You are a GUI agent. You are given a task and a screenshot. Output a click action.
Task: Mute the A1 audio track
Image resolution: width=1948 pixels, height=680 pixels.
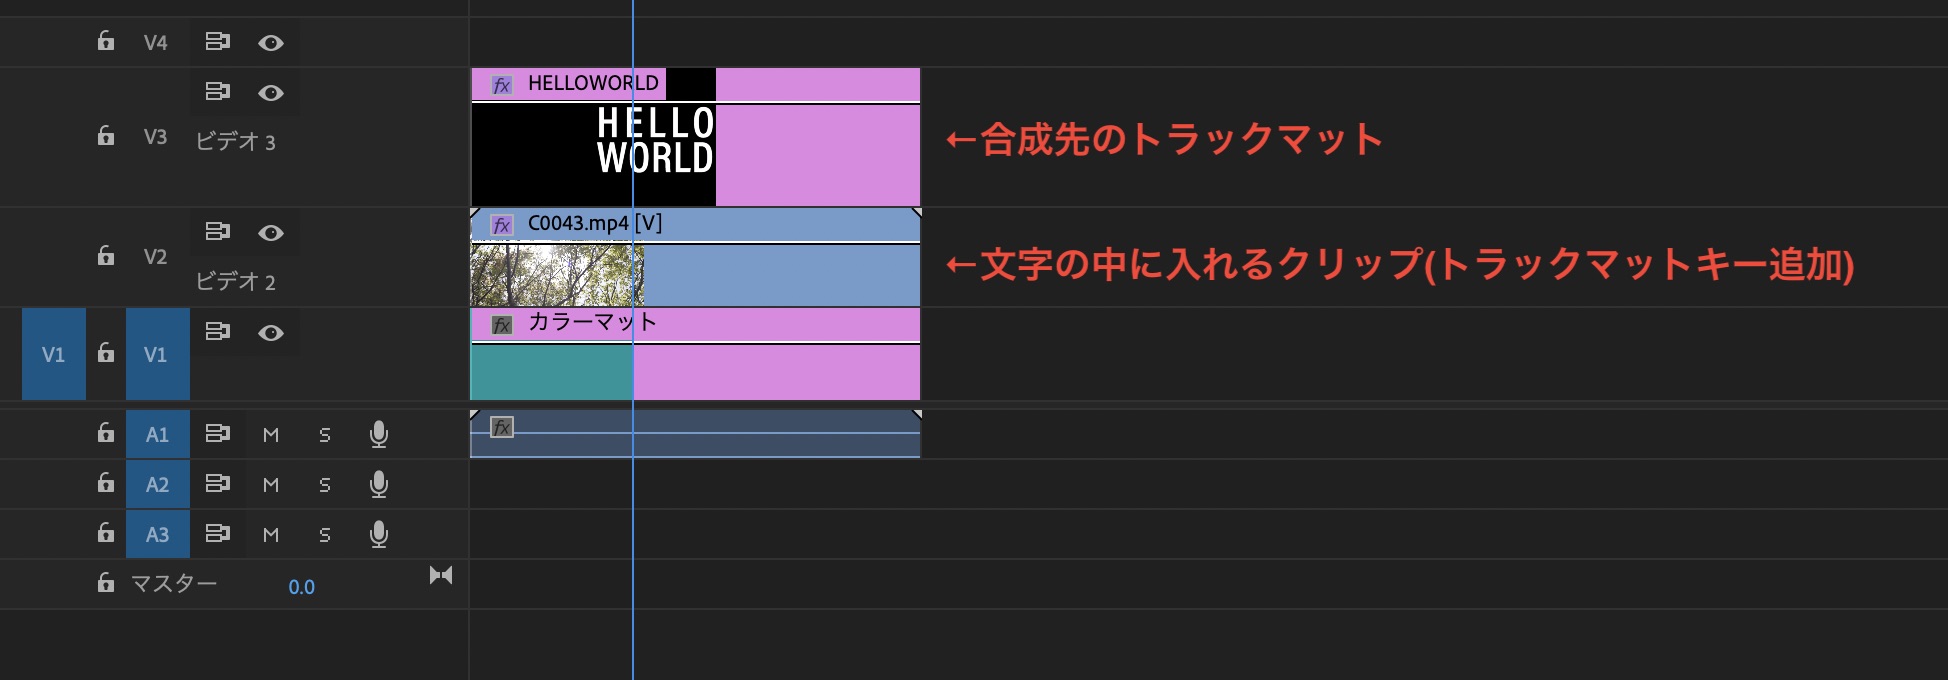[x=271, y=435]
